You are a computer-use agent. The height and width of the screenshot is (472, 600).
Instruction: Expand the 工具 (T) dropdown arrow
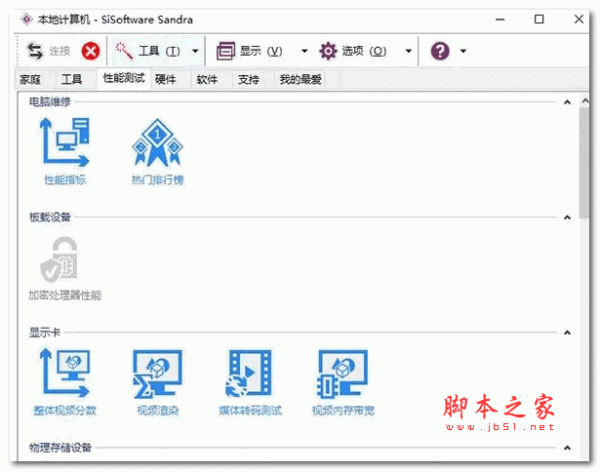click(195, 51)
